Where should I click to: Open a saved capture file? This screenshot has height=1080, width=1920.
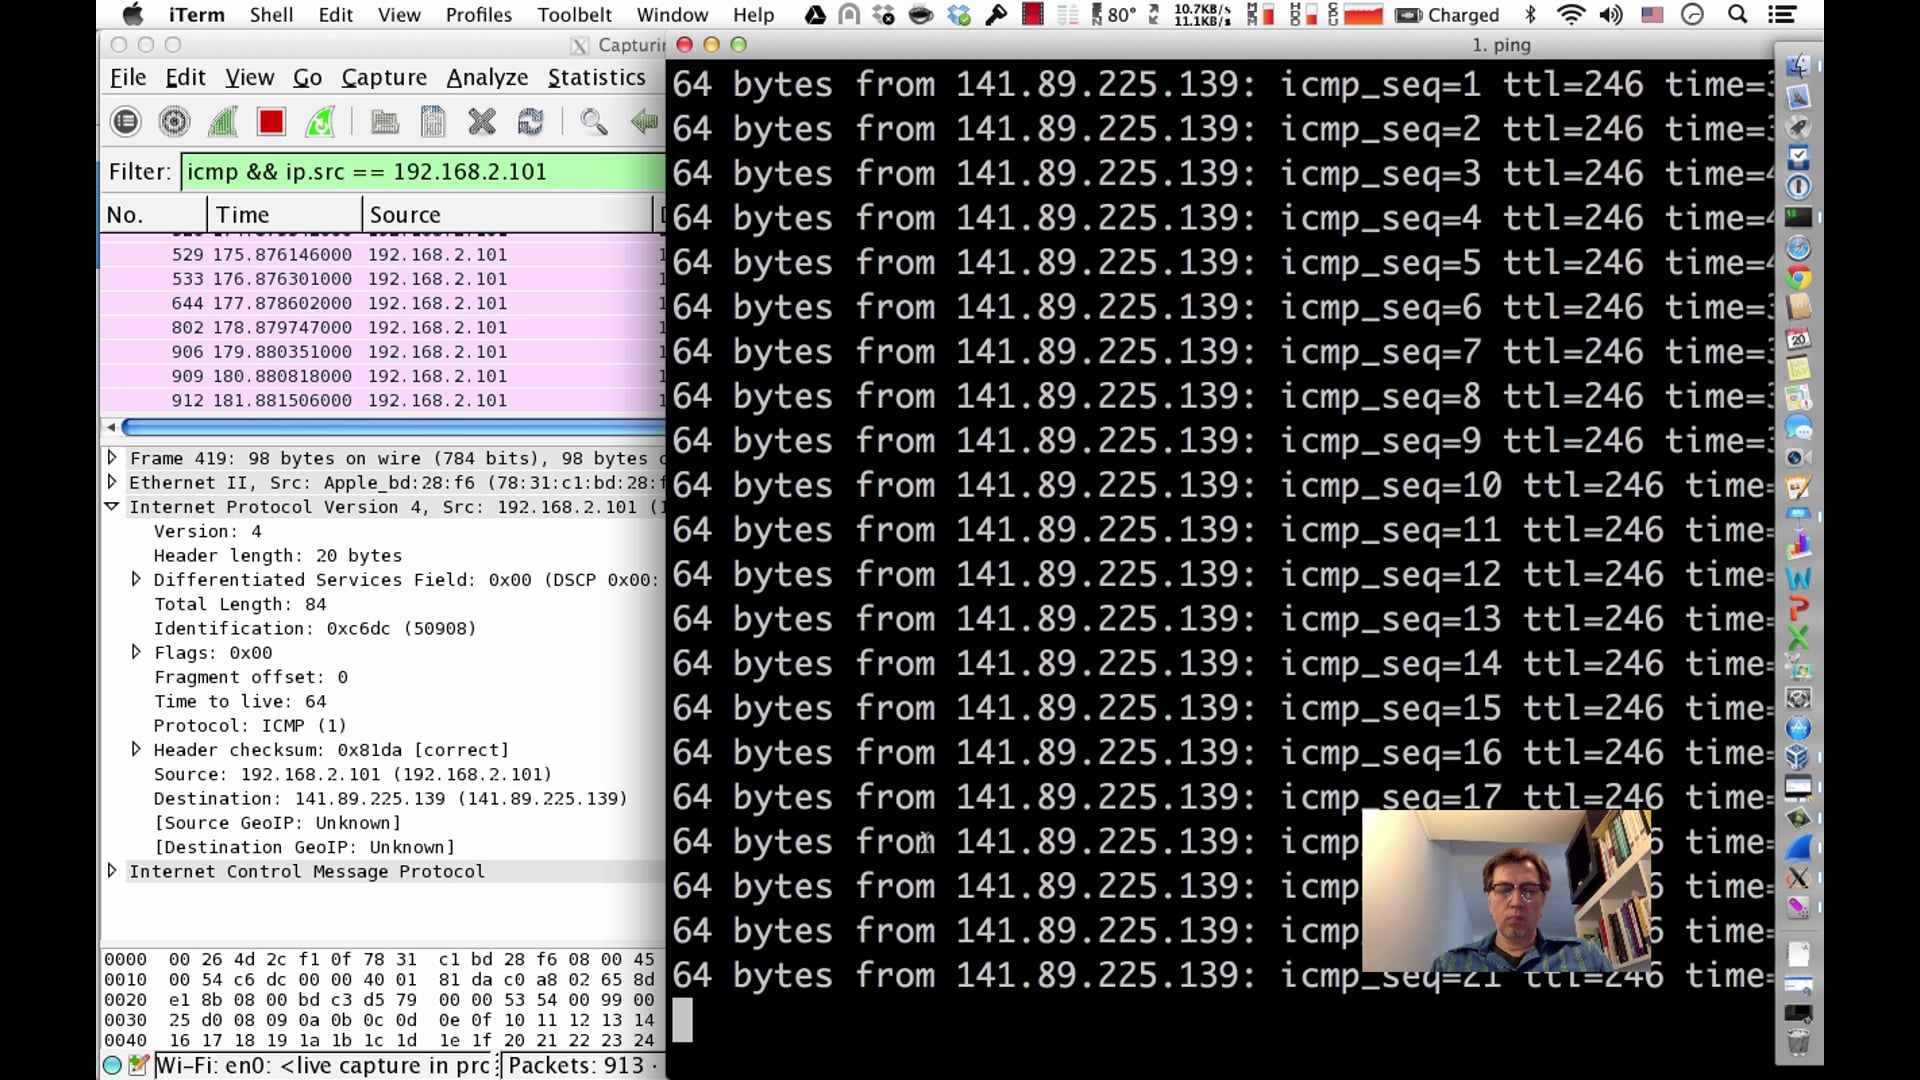(385, 121)
